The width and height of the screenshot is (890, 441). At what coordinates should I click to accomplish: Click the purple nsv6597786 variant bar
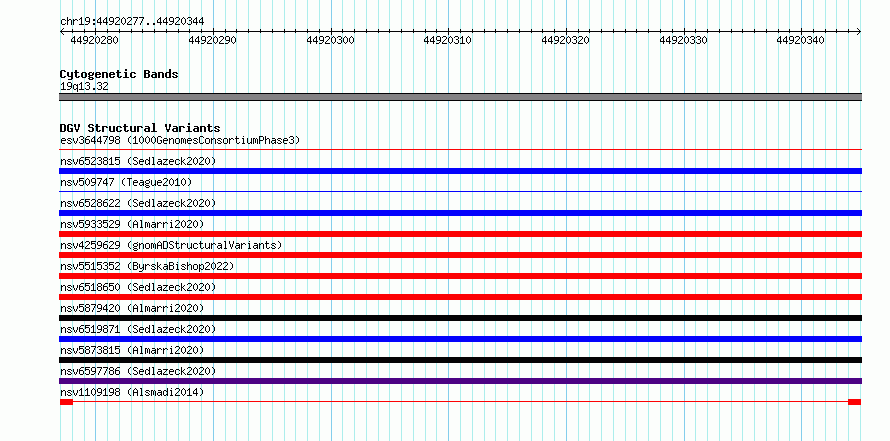460,381
